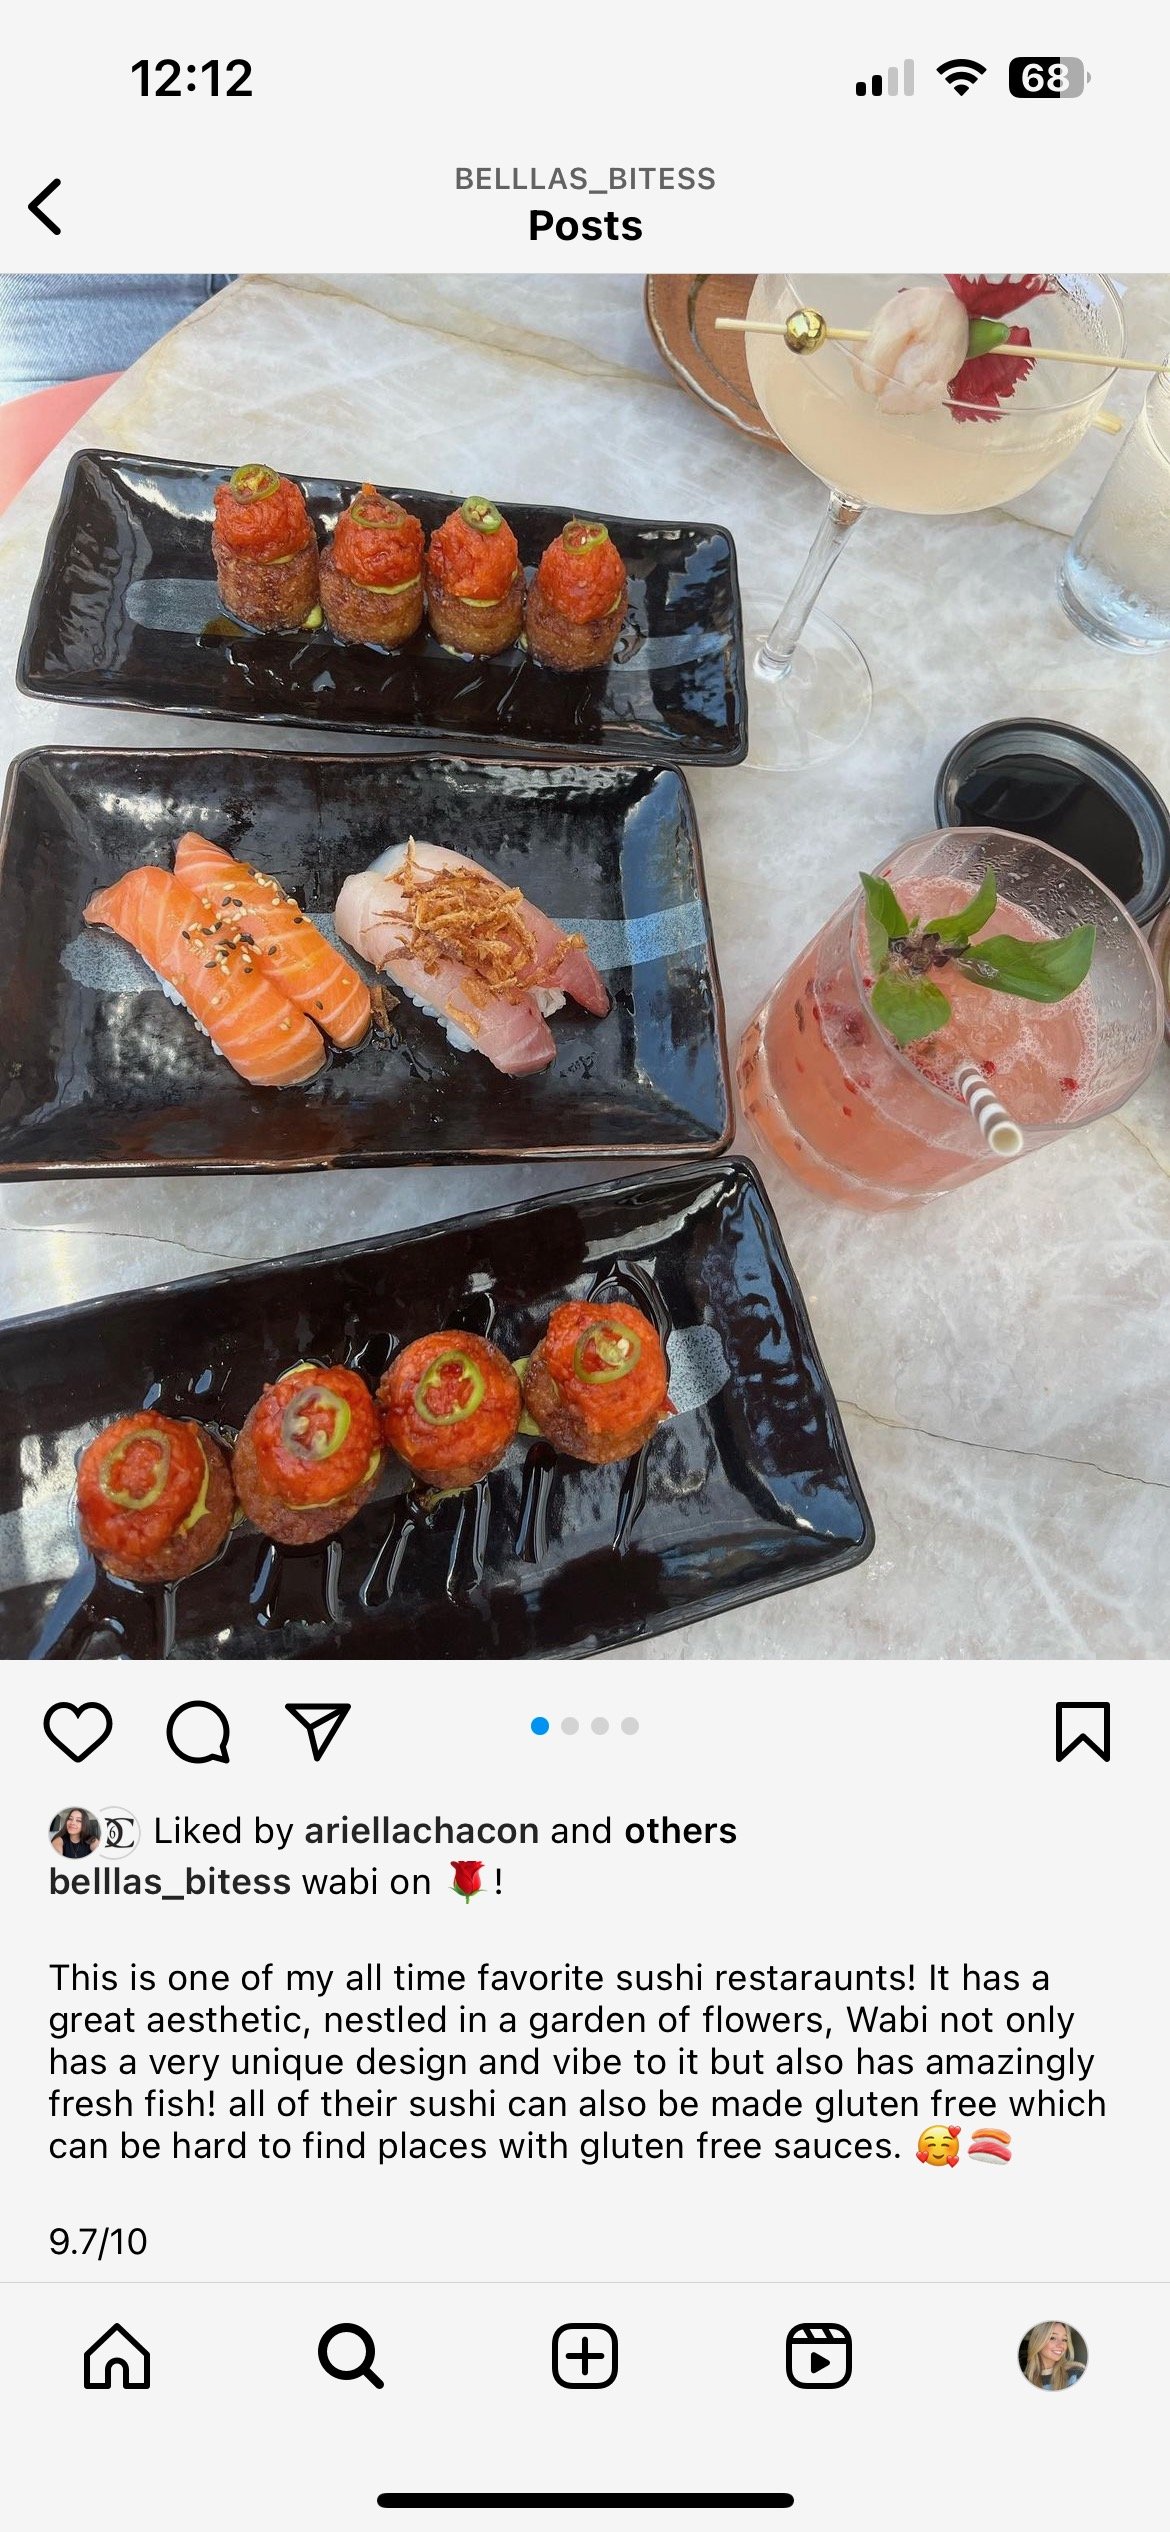Screen dimensions: 1170x2532
Task: Tap the sushi photo in the post
Action: point(585,966)
